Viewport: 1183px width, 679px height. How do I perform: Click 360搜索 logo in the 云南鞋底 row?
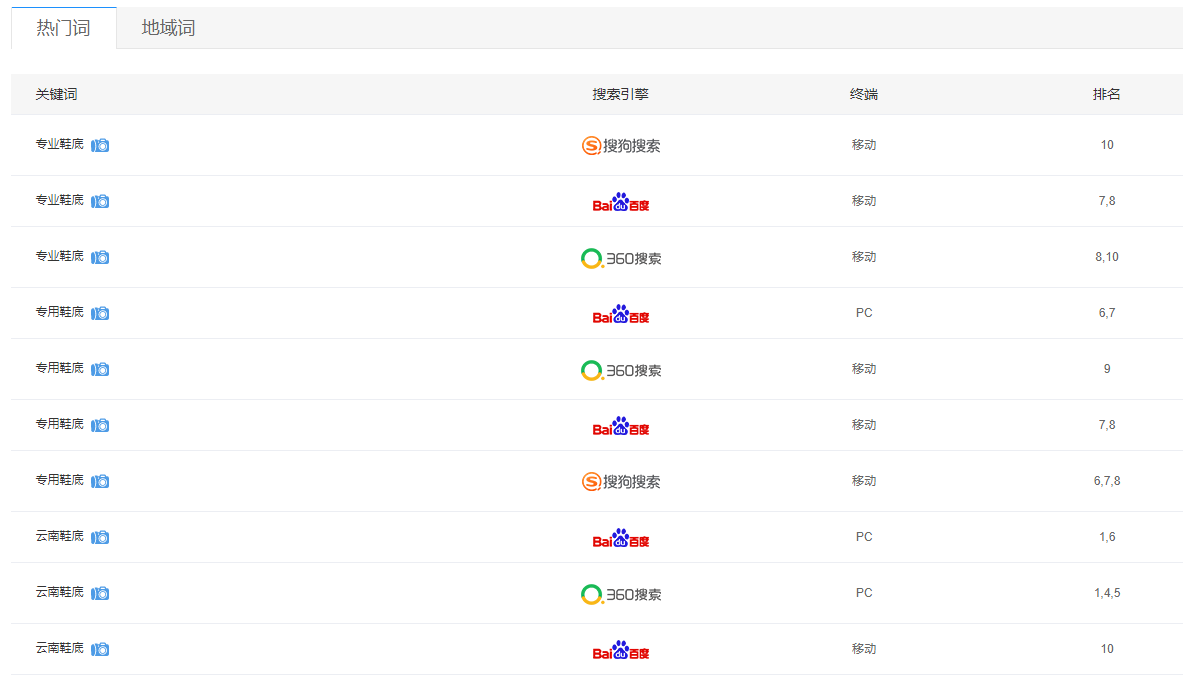tap(621, 595)
